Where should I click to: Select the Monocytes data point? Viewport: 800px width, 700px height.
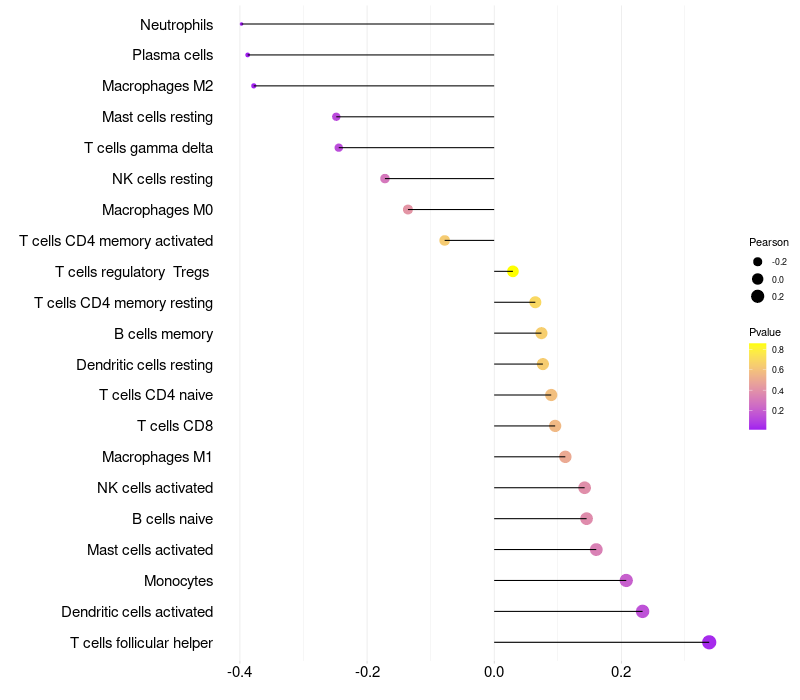point(626,581)
